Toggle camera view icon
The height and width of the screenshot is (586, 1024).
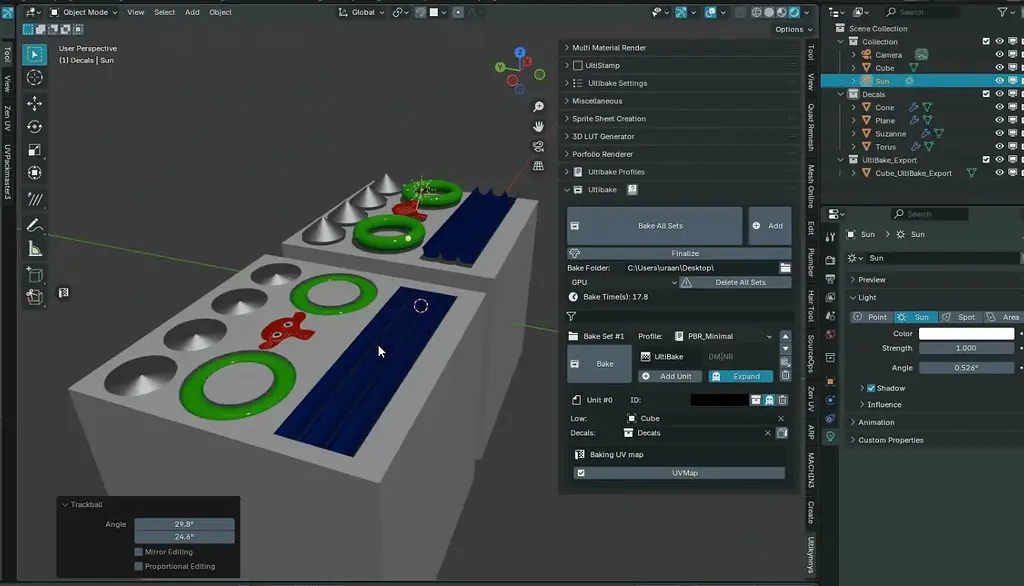[x=538, y=146]
